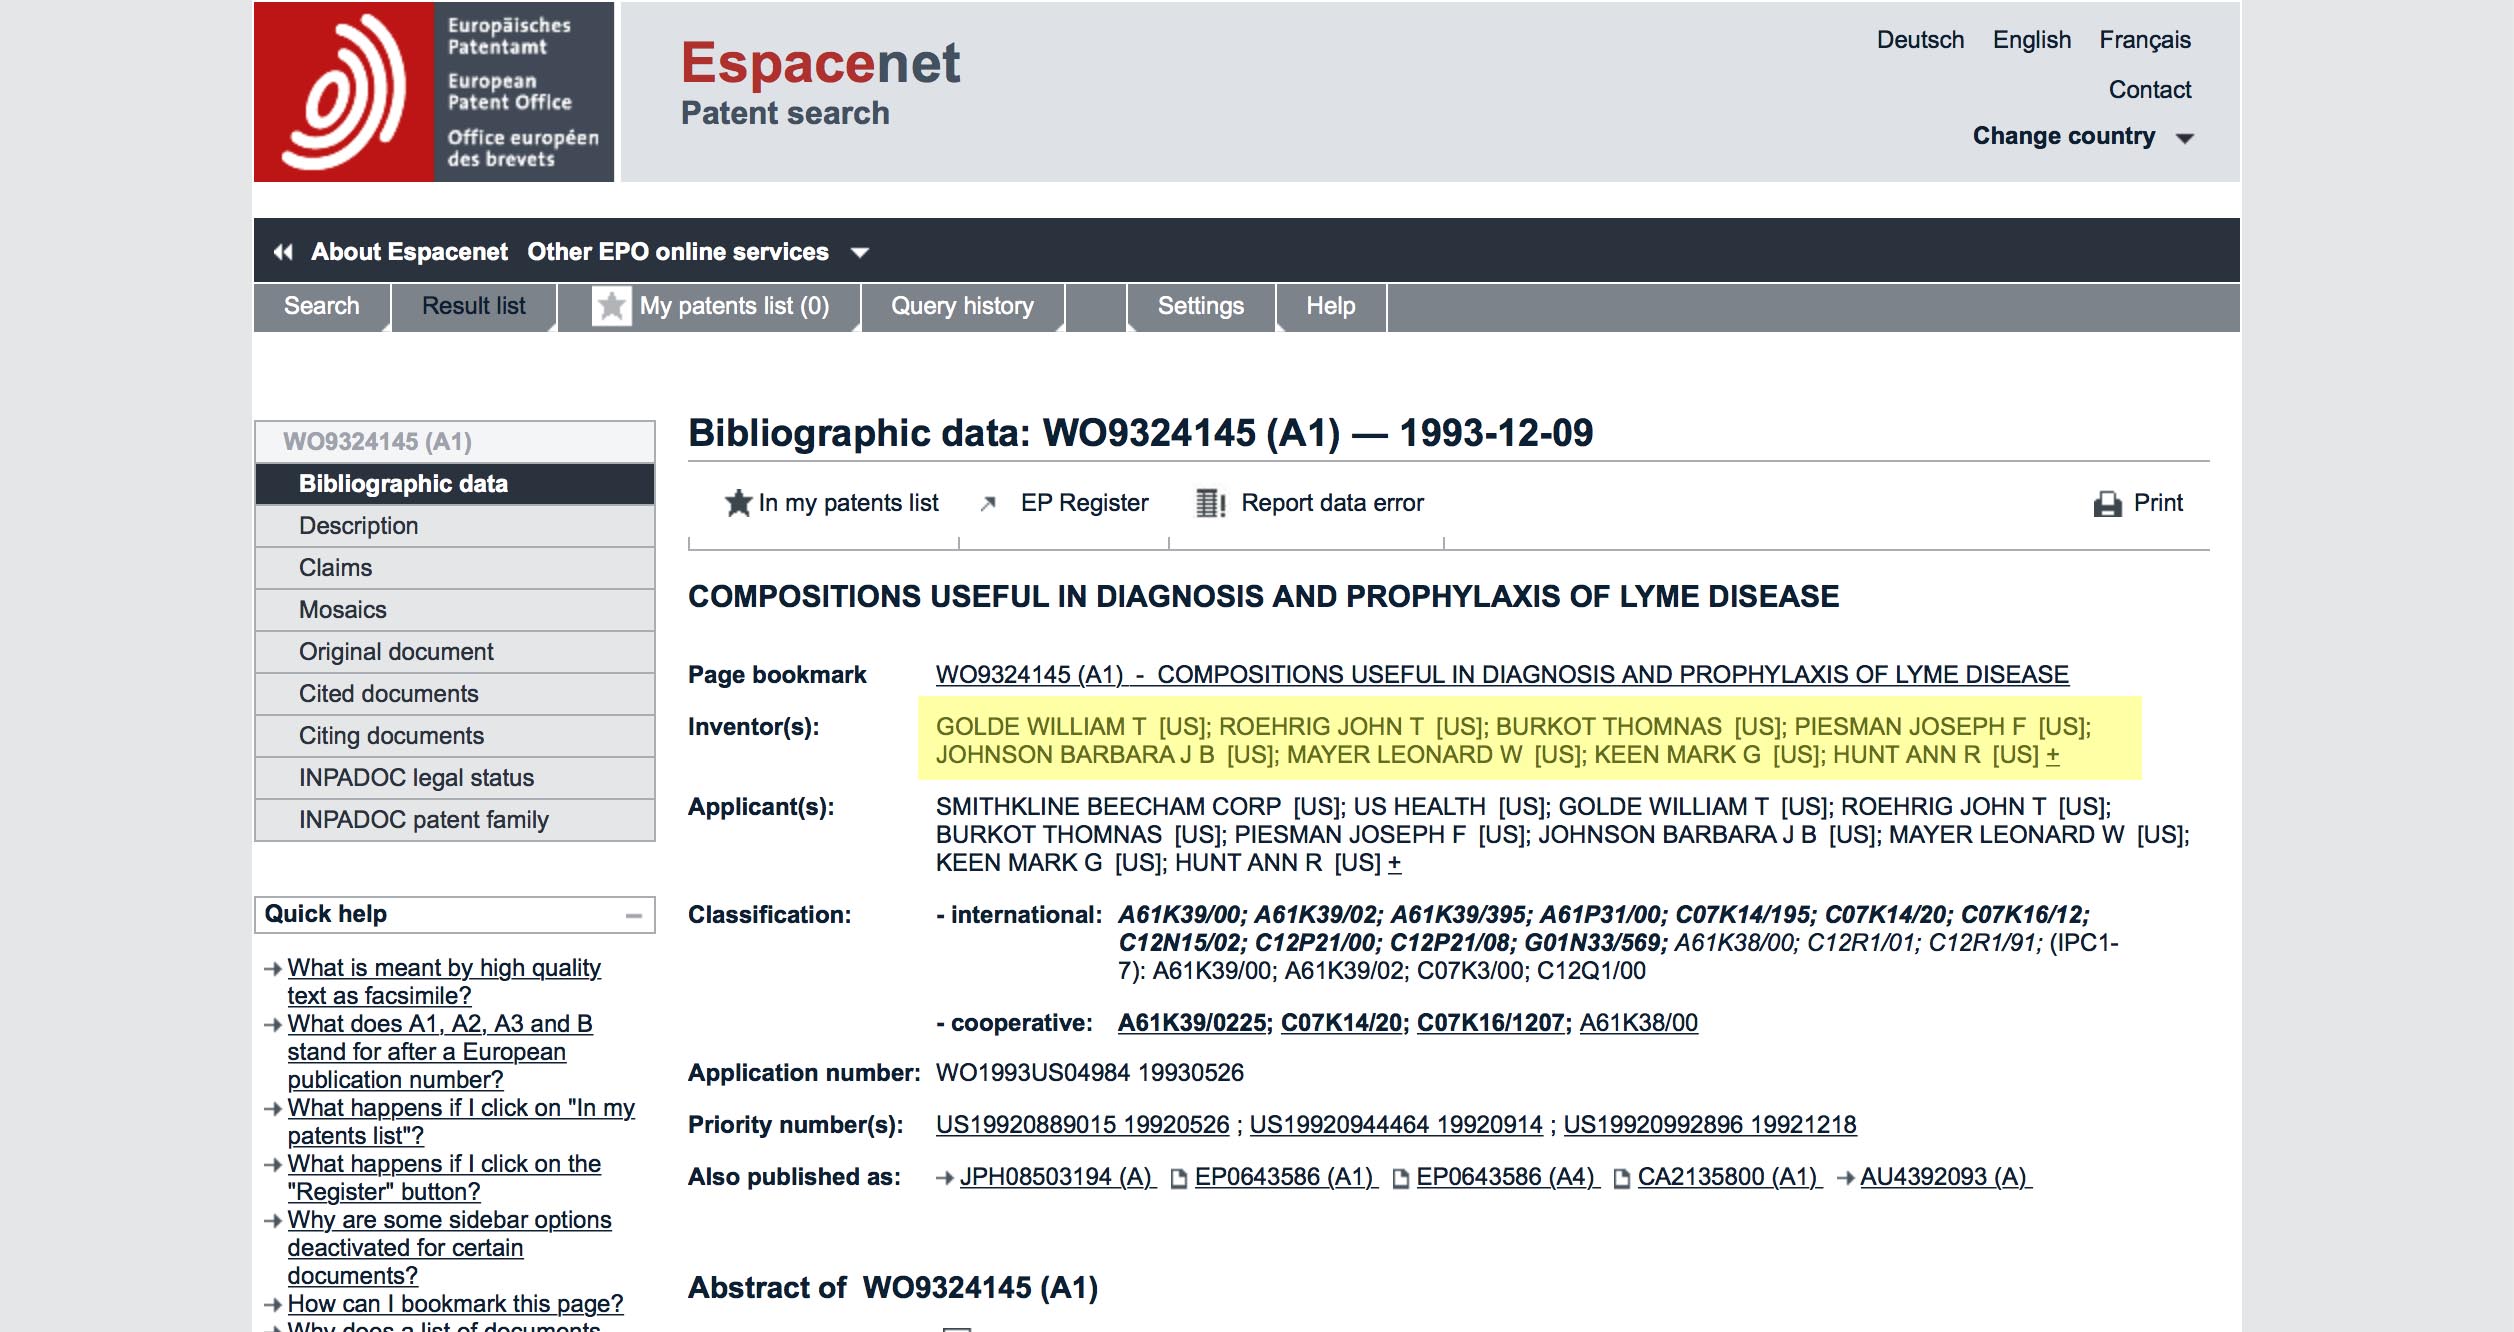Open the Result list tab
This screenshot has height=1332, width=2514.
coord(472,306)
